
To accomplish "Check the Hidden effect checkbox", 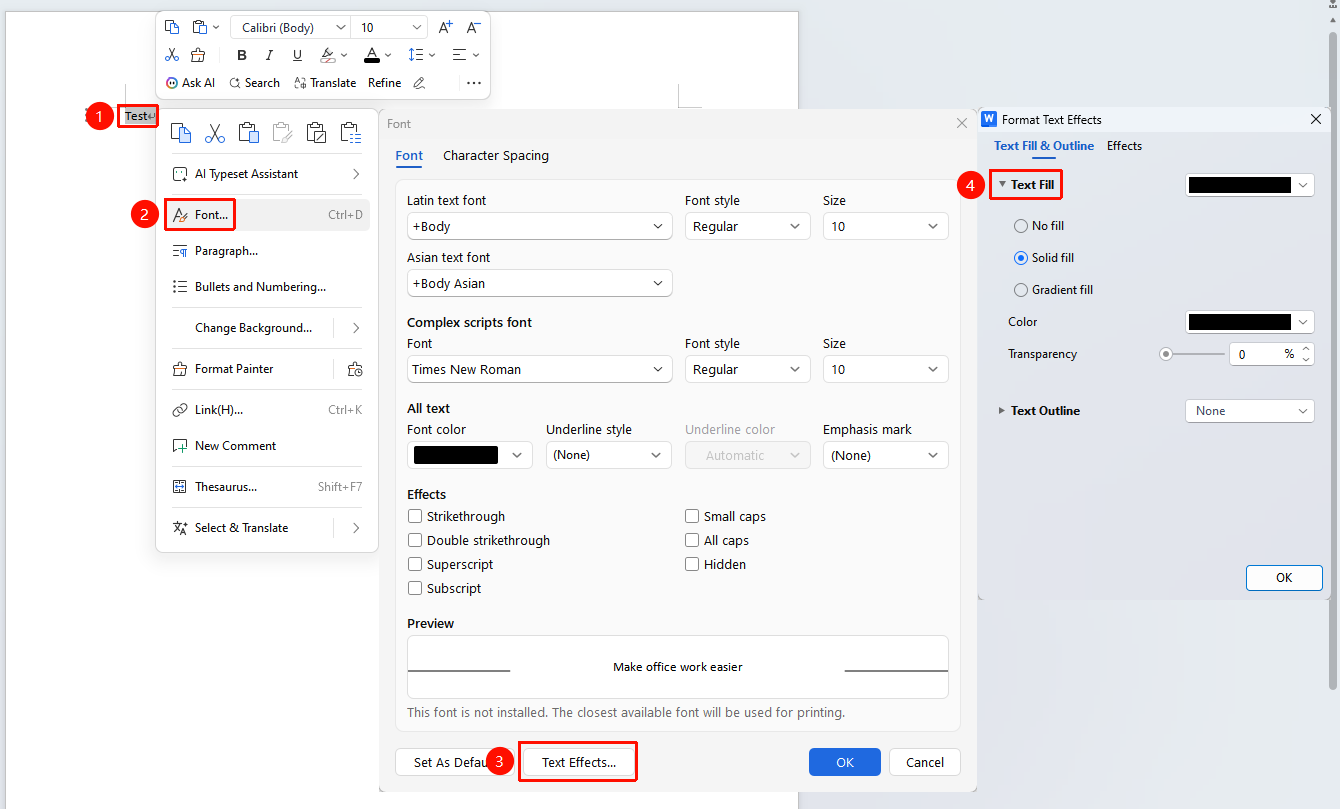I will [x=692, y=565].
